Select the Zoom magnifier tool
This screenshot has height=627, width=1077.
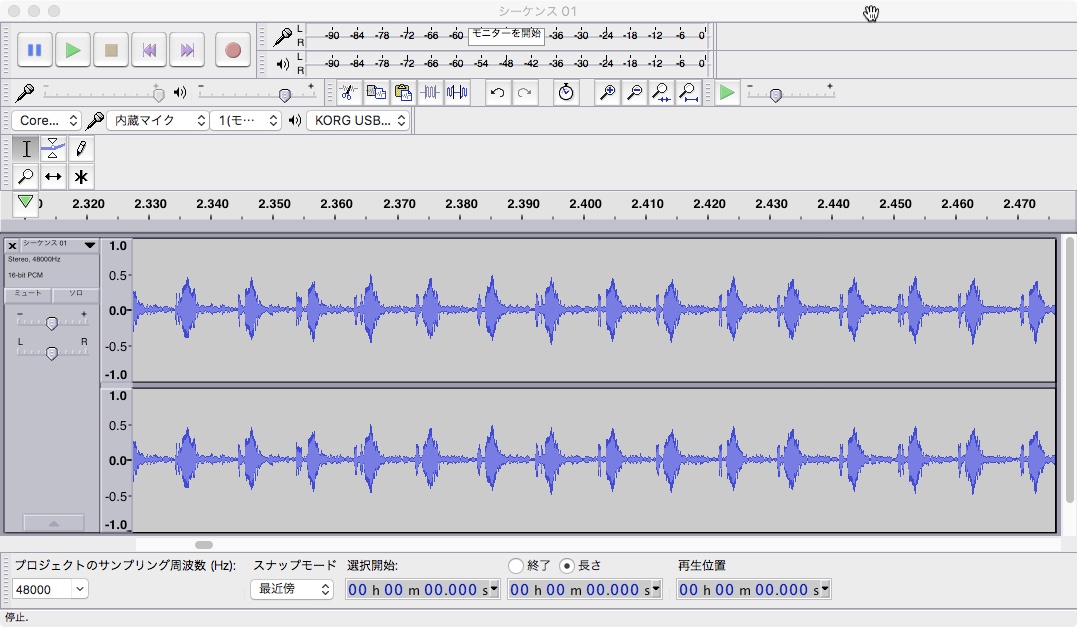click(x=26, y=176)
